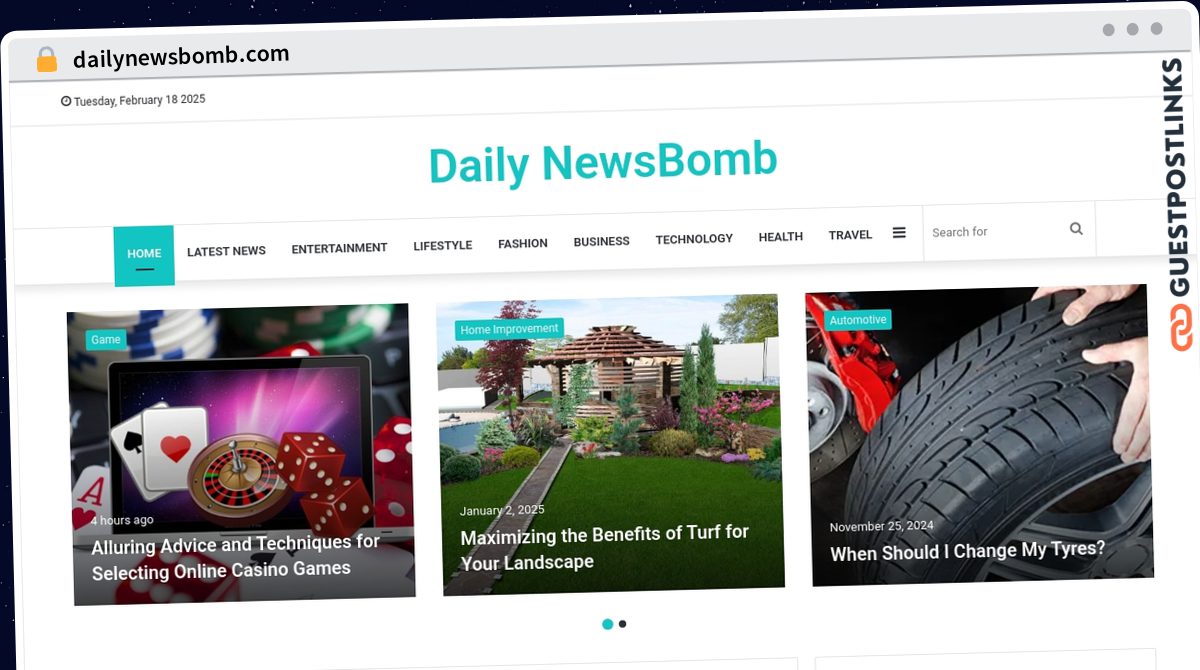Click the search magnifier icon

click(x=1076, y=229)
